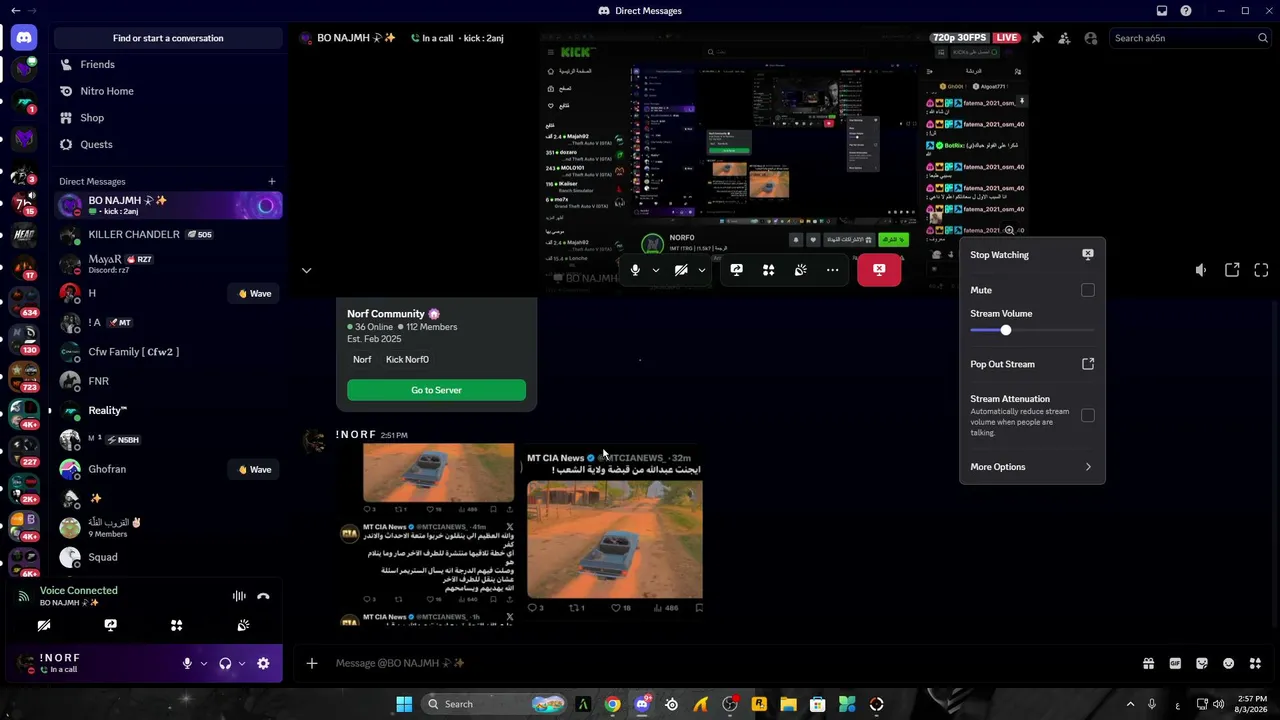Add friends to DM icon in header
Screen dimensions: 1280x720
1064,38
